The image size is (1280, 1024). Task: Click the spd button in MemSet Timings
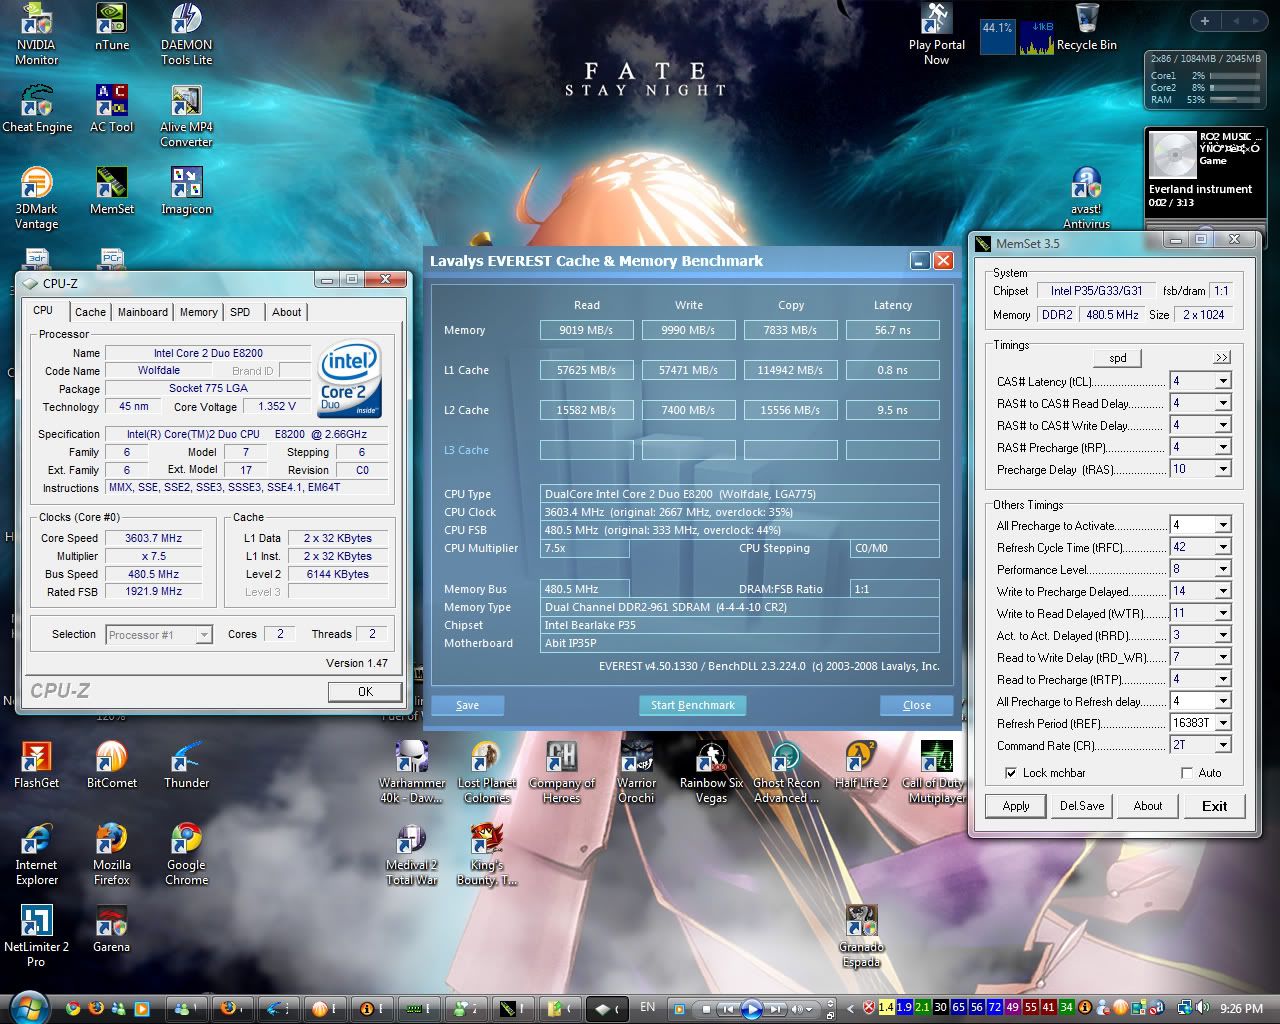(x=1118, y=358)
